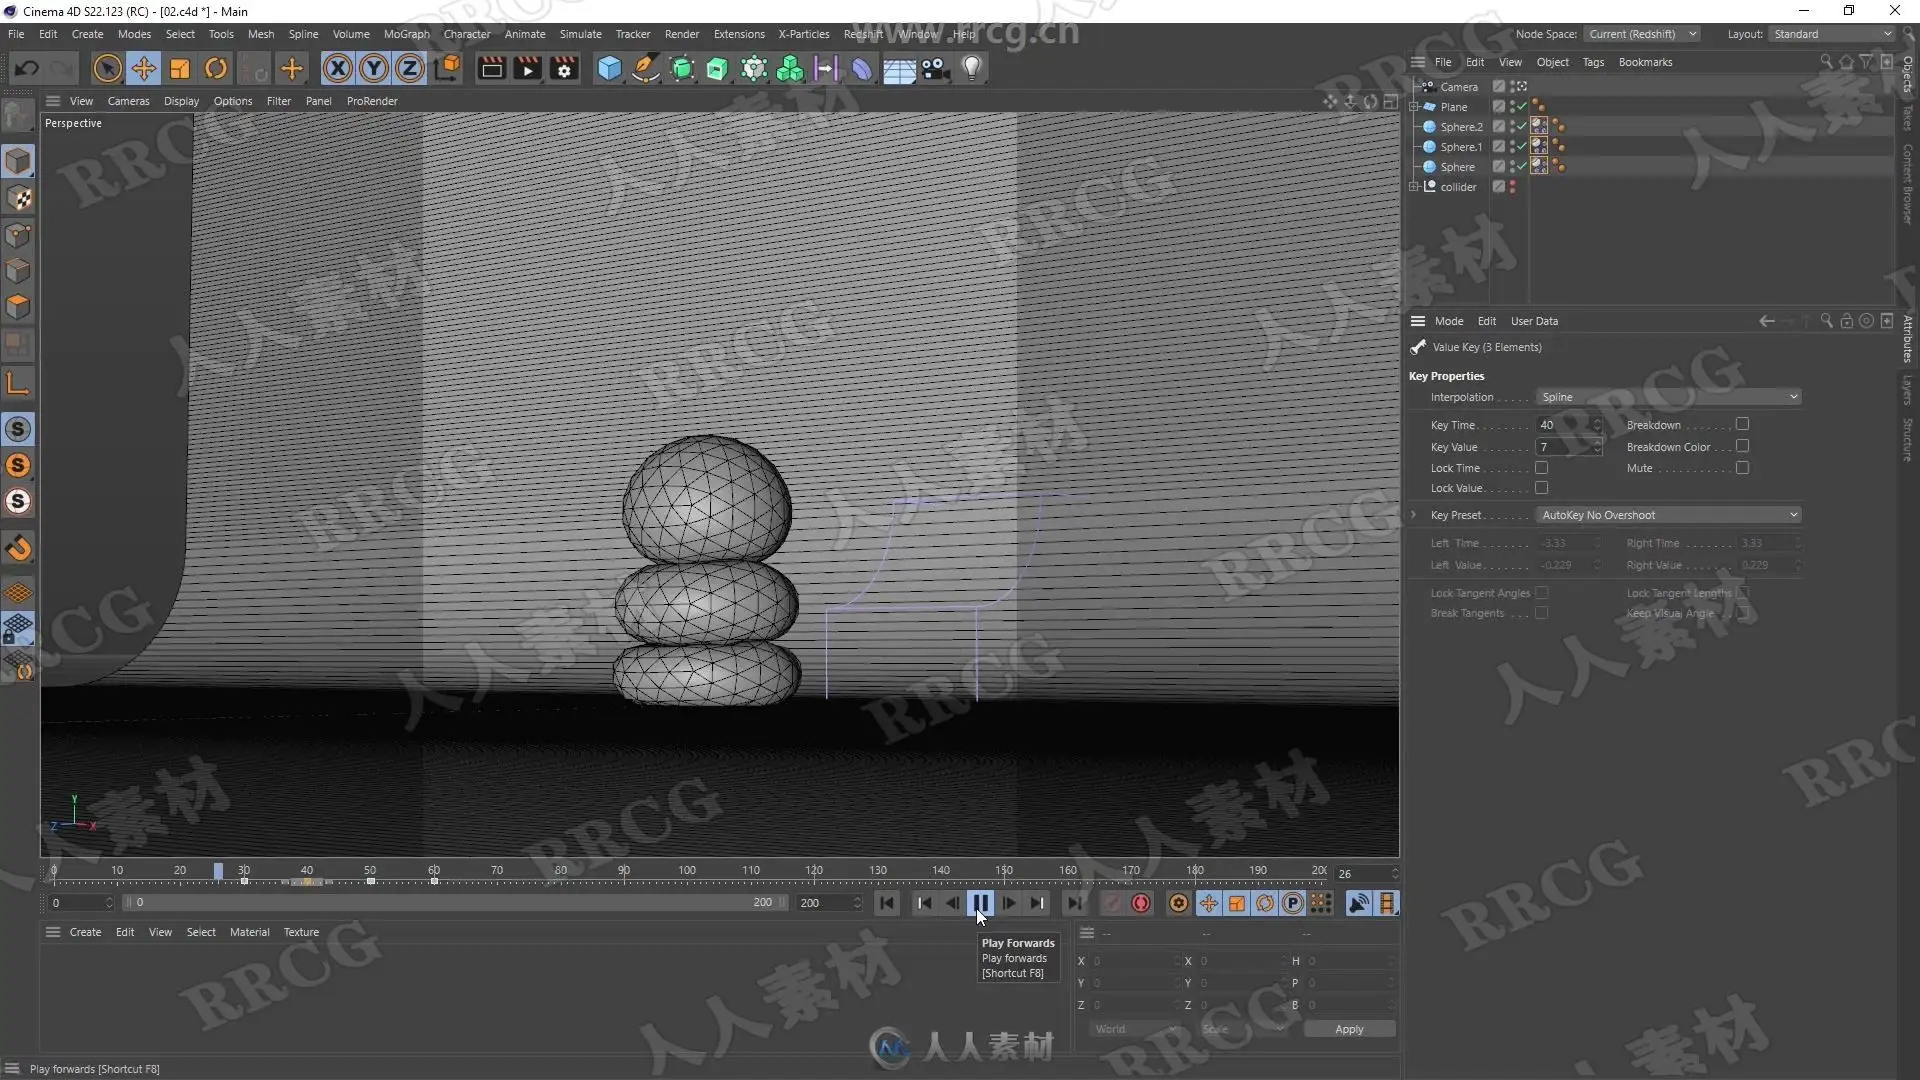Enable the Breakdown checkbox
This screenshot has width=1920, height=1080.
1742,424
